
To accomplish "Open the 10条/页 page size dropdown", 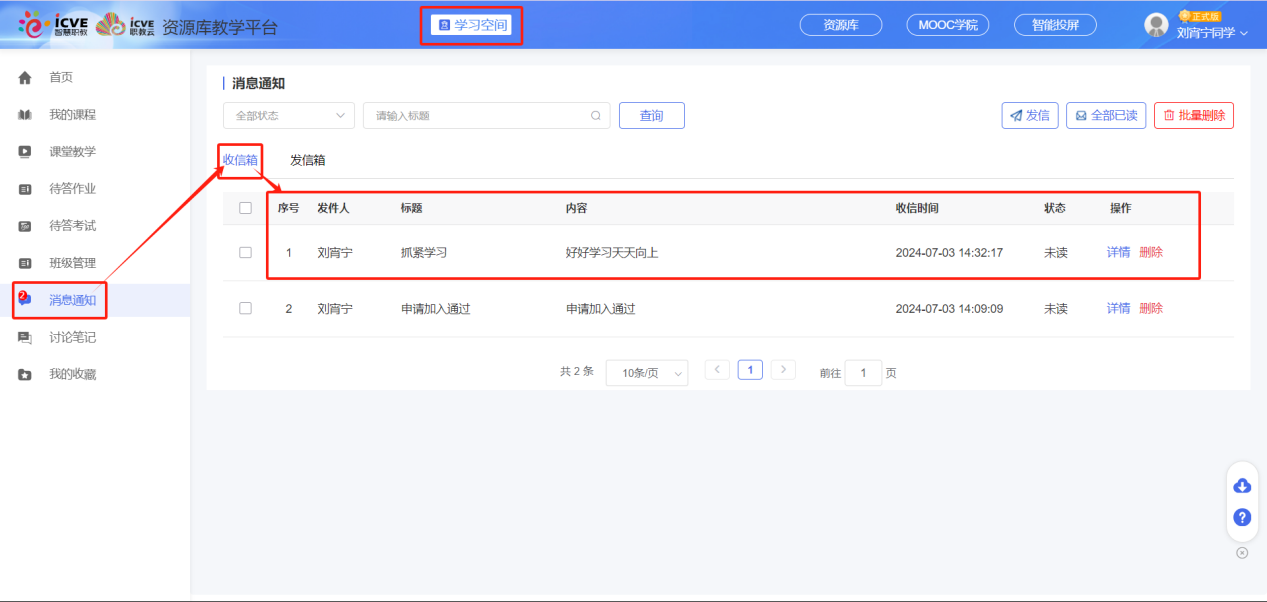I will click(x=646, y=372).
